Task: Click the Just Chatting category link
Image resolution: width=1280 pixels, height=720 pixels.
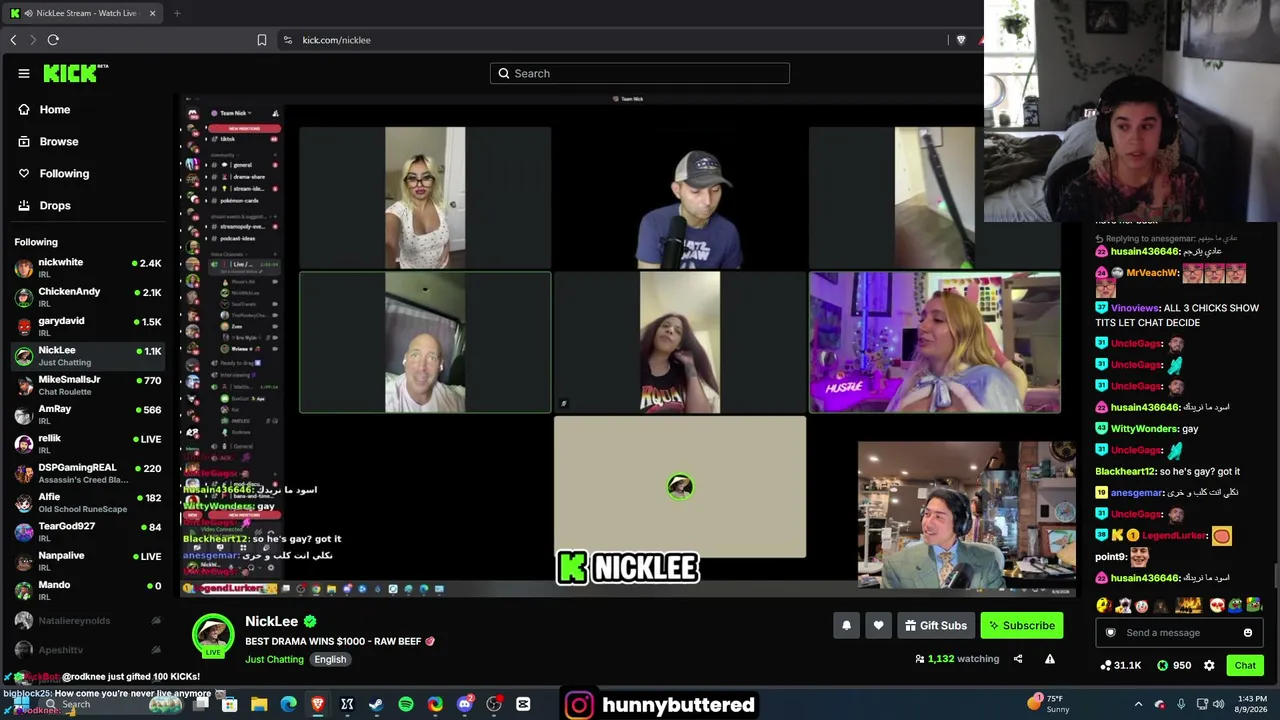Action: pyautogui.click(x=274, y=659)
